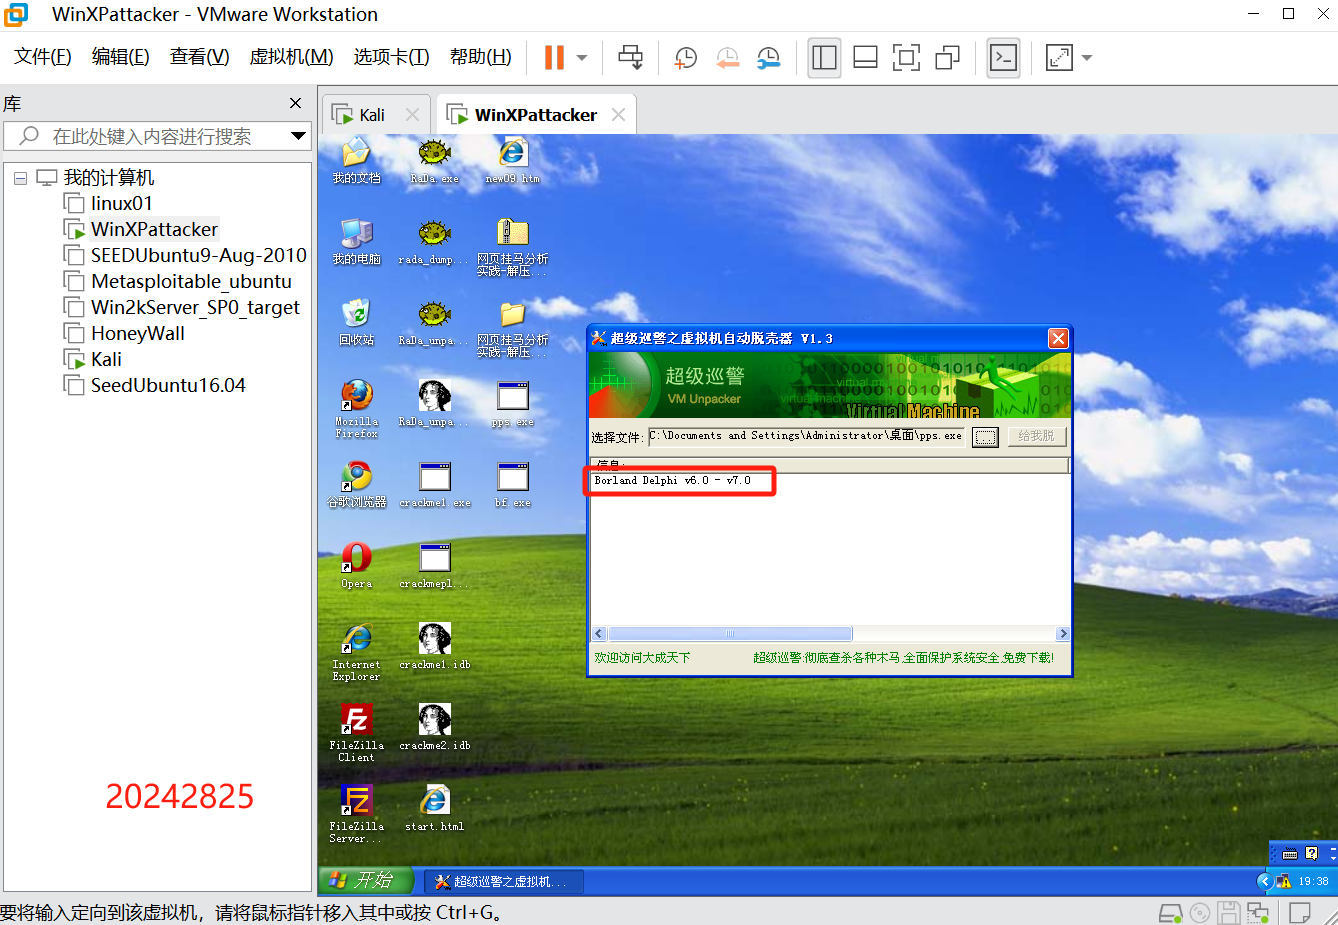1338x925 pixels.
Task: Toggle the library sidebar view button
Action: [825, 58]
